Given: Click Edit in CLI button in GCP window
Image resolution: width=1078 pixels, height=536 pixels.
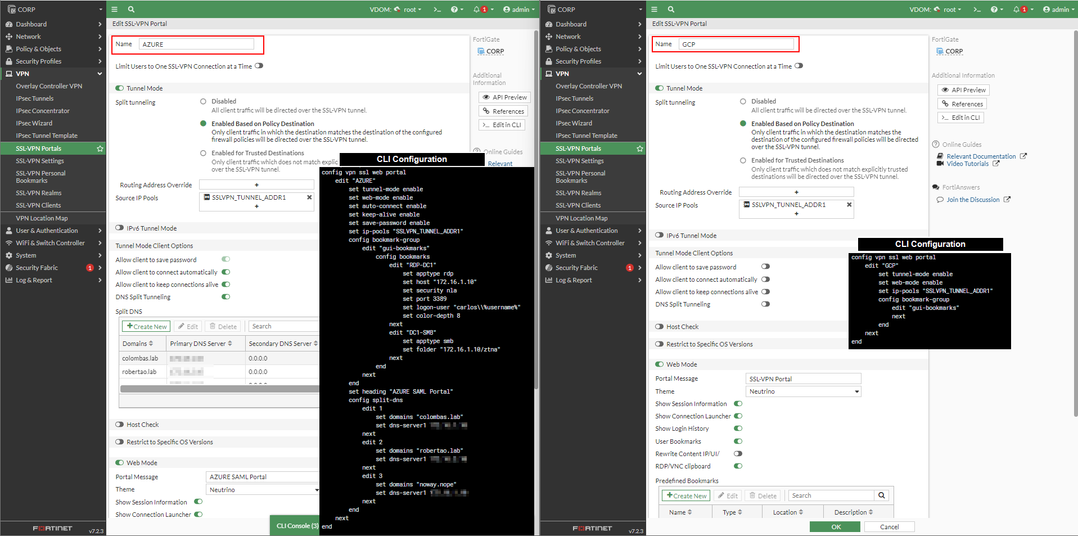Looking at the screenshot, I should [960, 118].
